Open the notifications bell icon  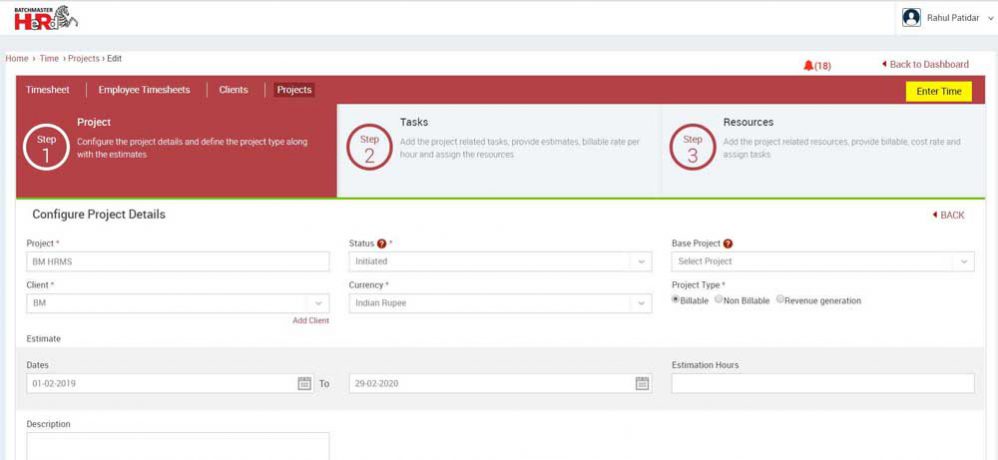pyautogui.click(x=809, y=65)
